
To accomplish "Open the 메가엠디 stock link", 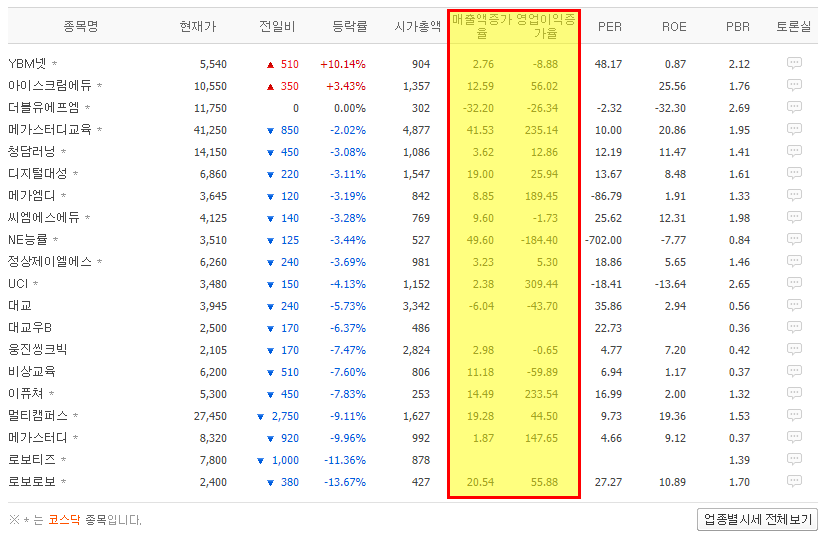I will click(32, 196).
